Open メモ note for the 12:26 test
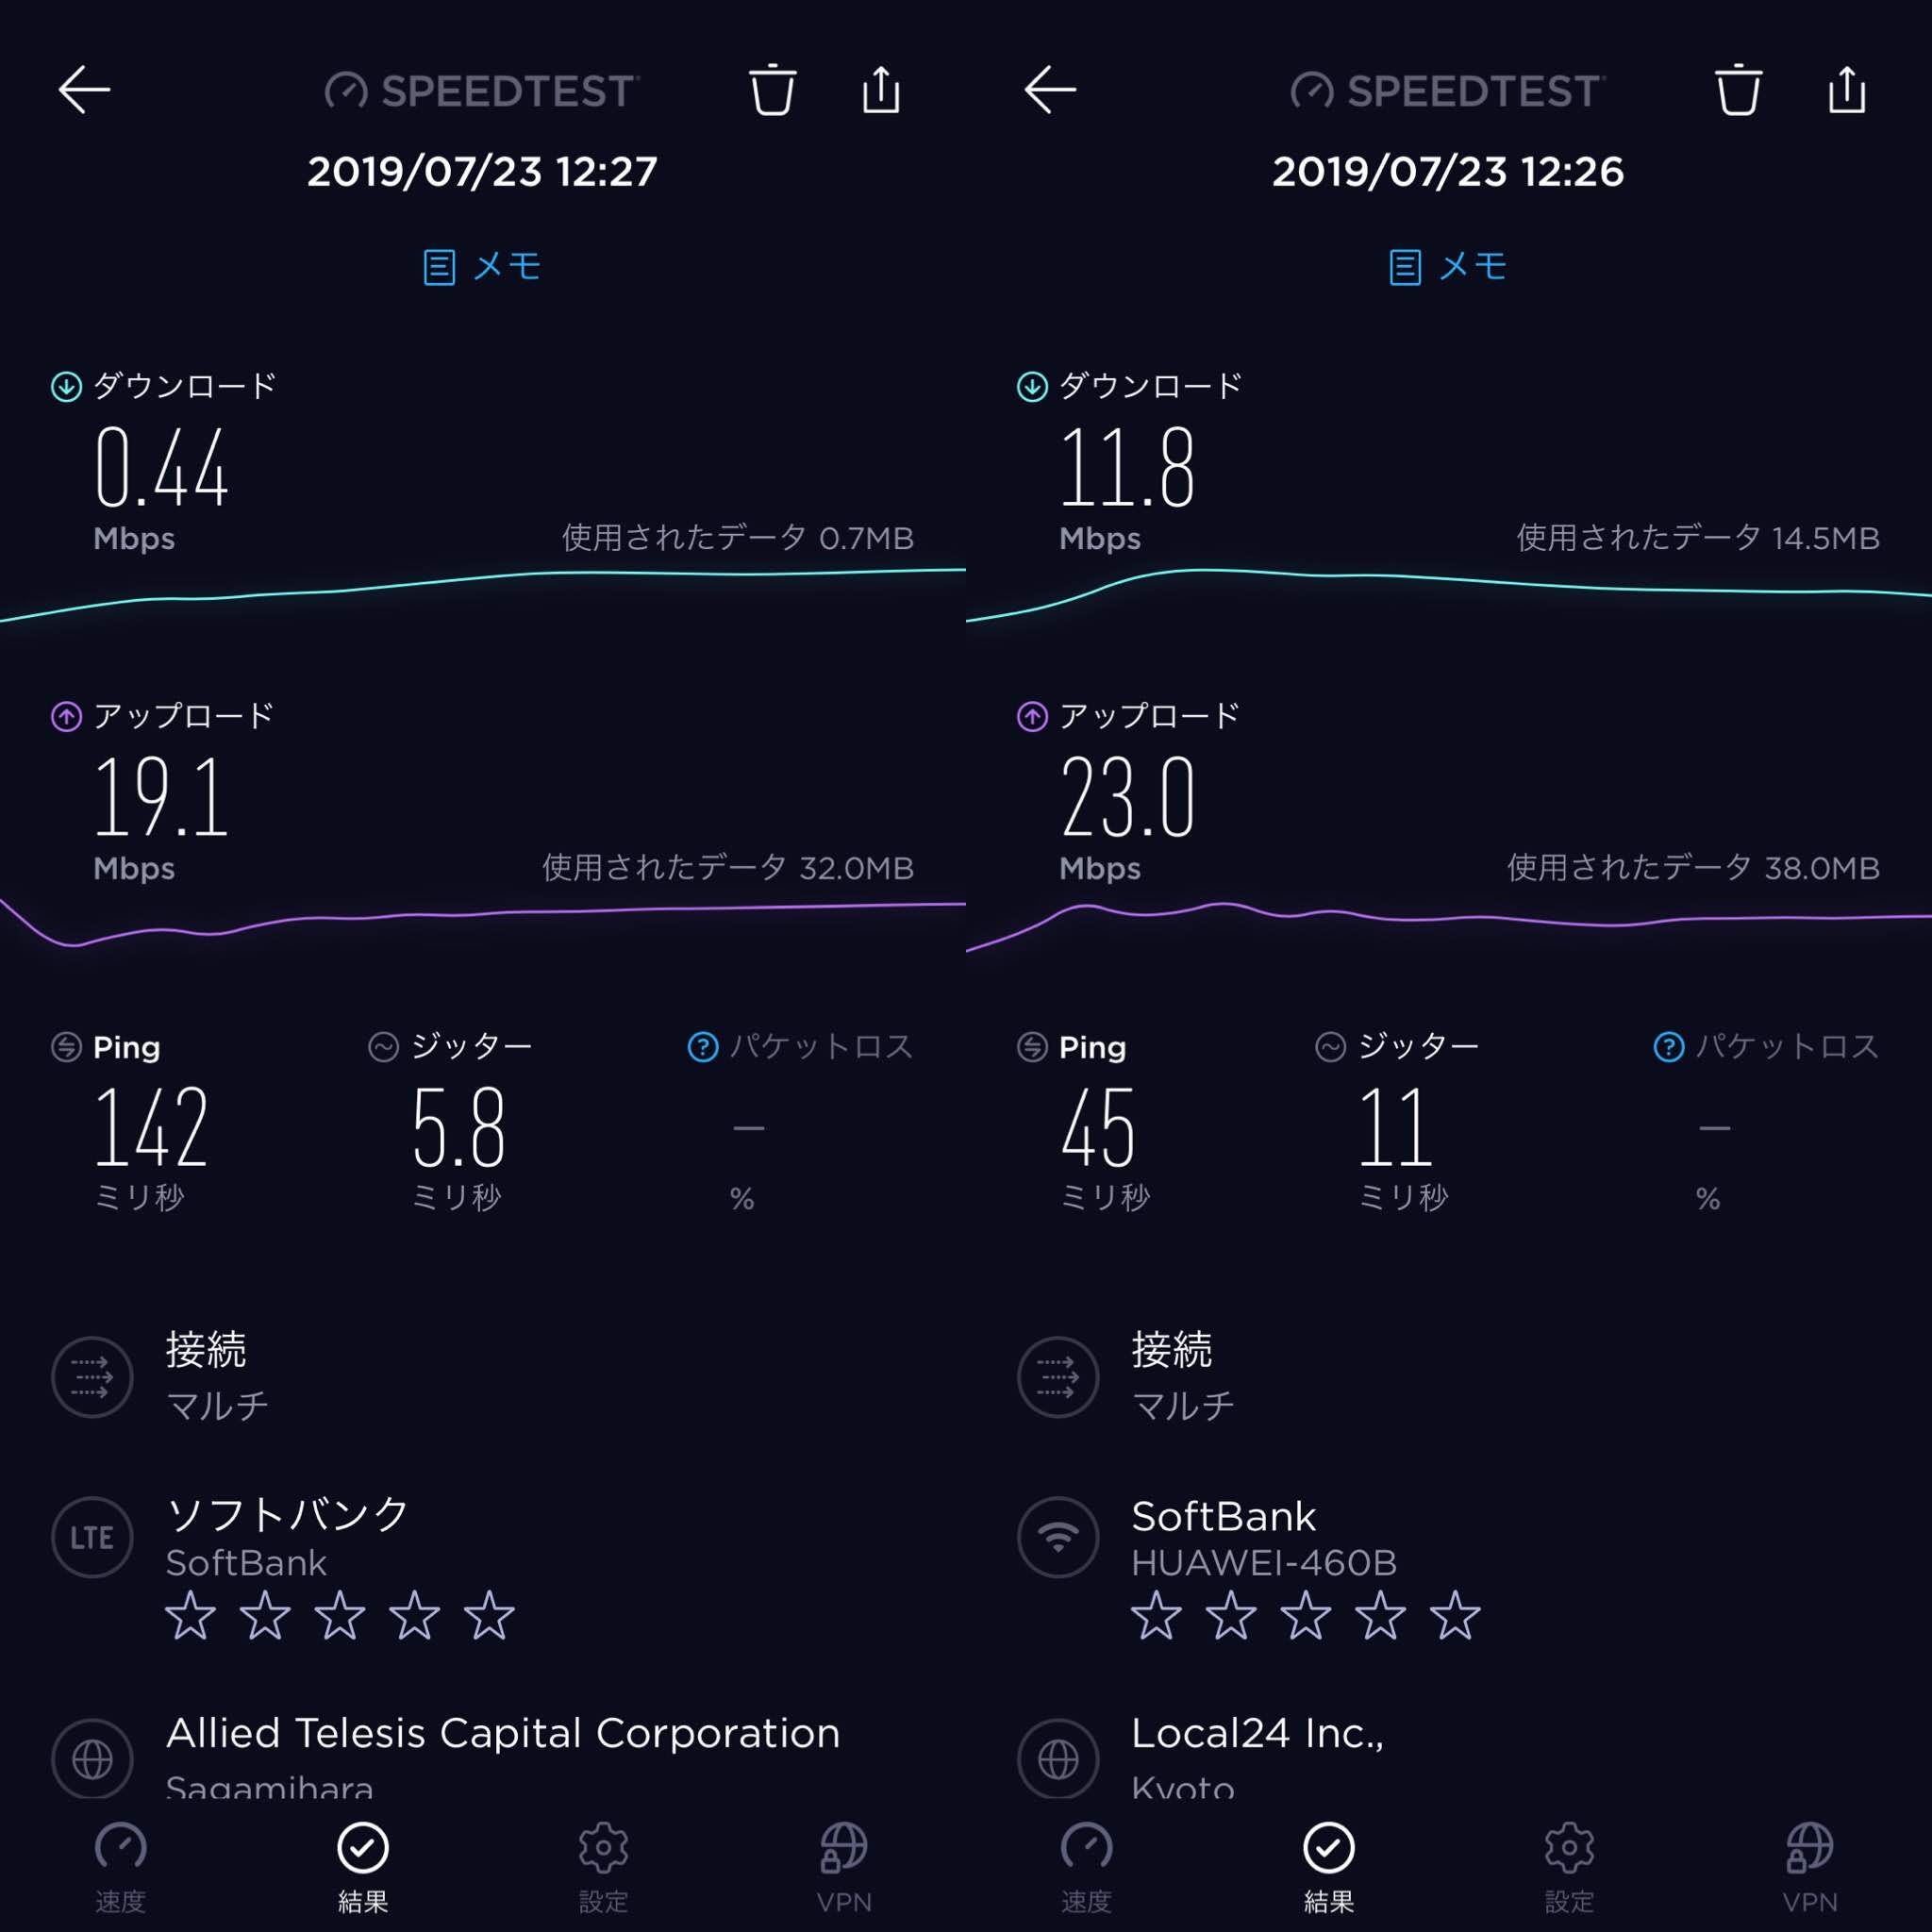1932x1932 pixels. click(x=1448, y=266)
